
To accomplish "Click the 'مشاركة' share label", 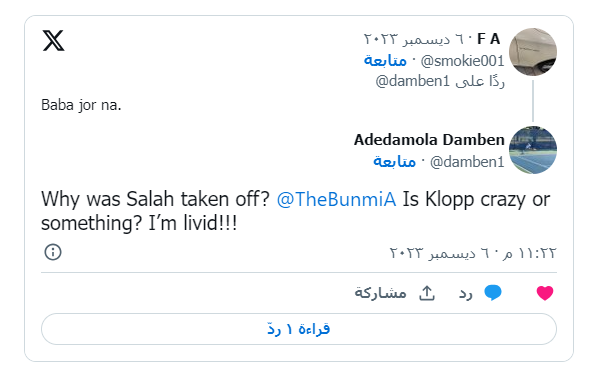I will [x=380, y=293].
